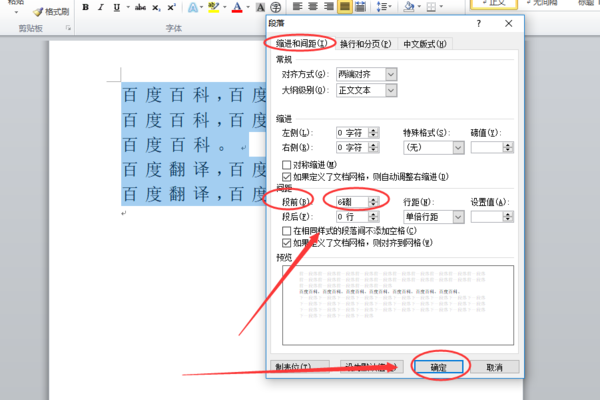Open the font color red swatch
Image resolution: width=600 pixels, height=400 pixels.
[x=237, y=7]
